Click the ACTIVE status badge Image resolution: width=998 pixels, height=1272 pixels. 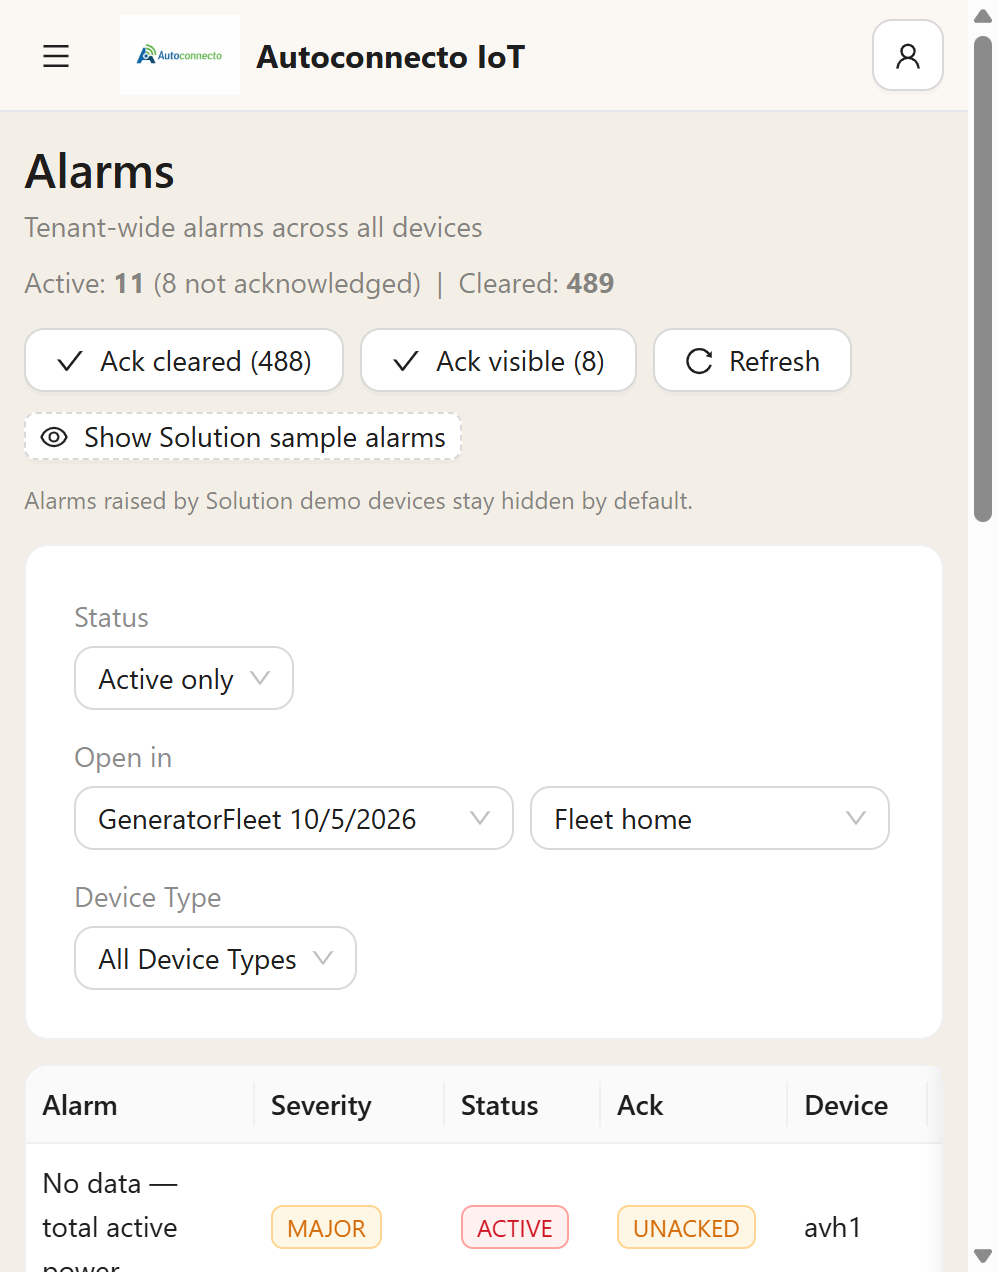(x=515, y=1227)
